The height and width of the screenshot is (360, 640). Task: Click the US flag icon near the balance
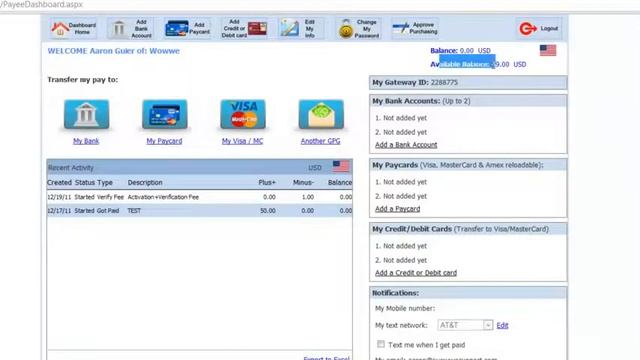548,50
